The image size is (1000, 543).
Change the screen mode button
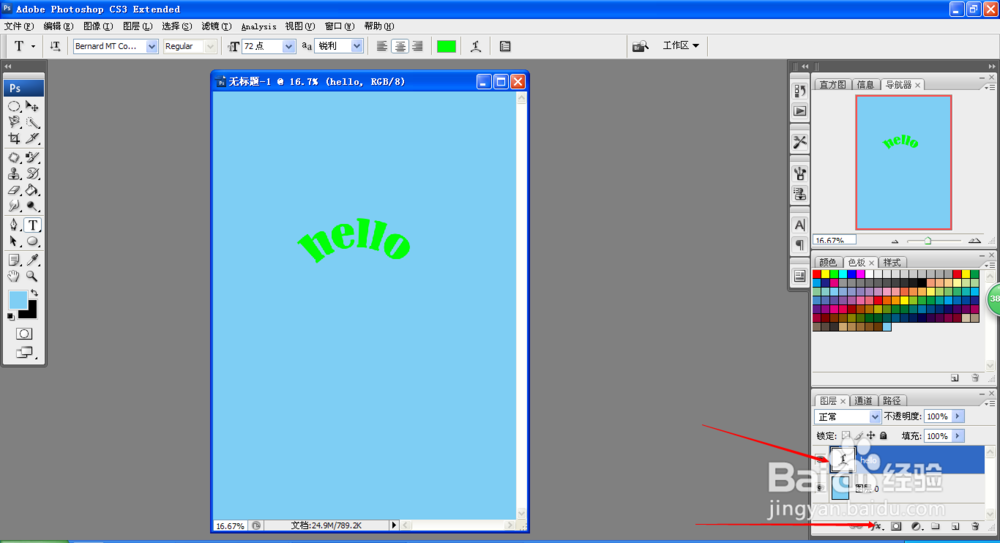[x=24, y=352]
